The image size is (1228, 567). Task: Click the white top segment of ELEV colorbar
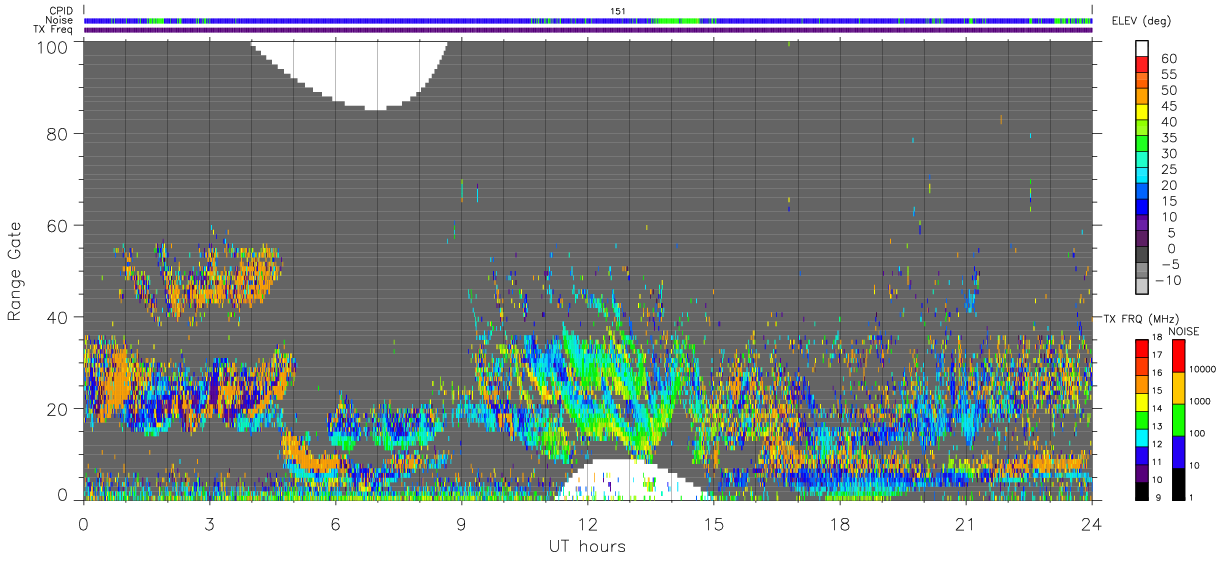[1142, 50]
